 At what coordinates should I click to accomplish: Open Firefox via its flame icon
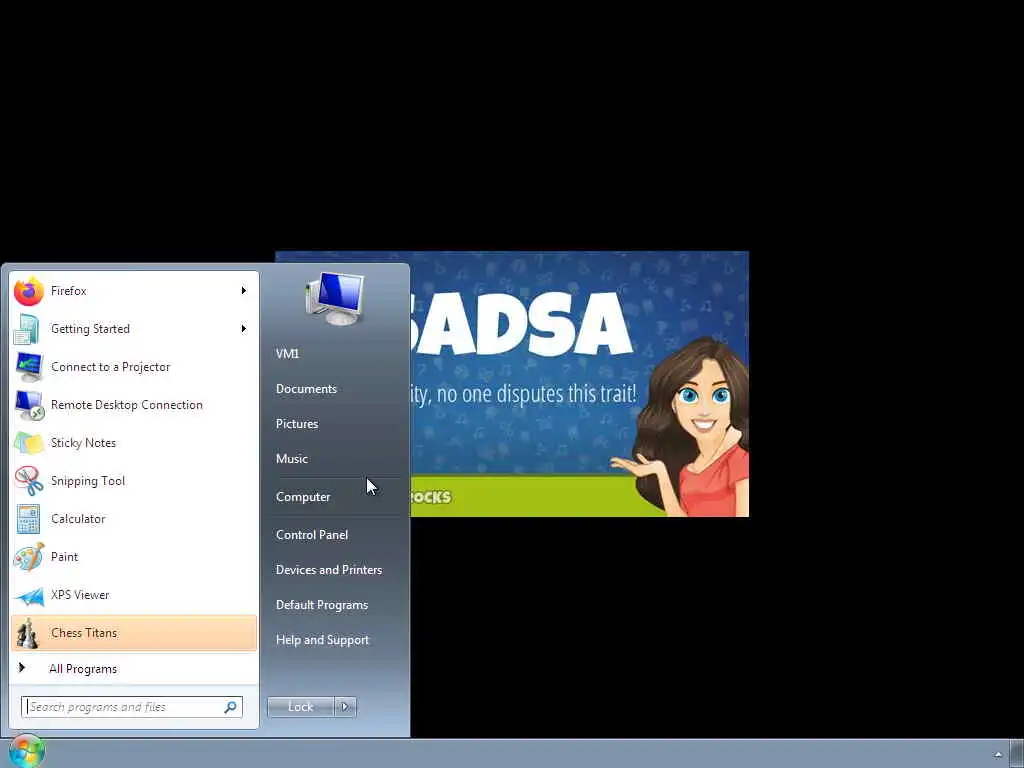tap(29, 291)
